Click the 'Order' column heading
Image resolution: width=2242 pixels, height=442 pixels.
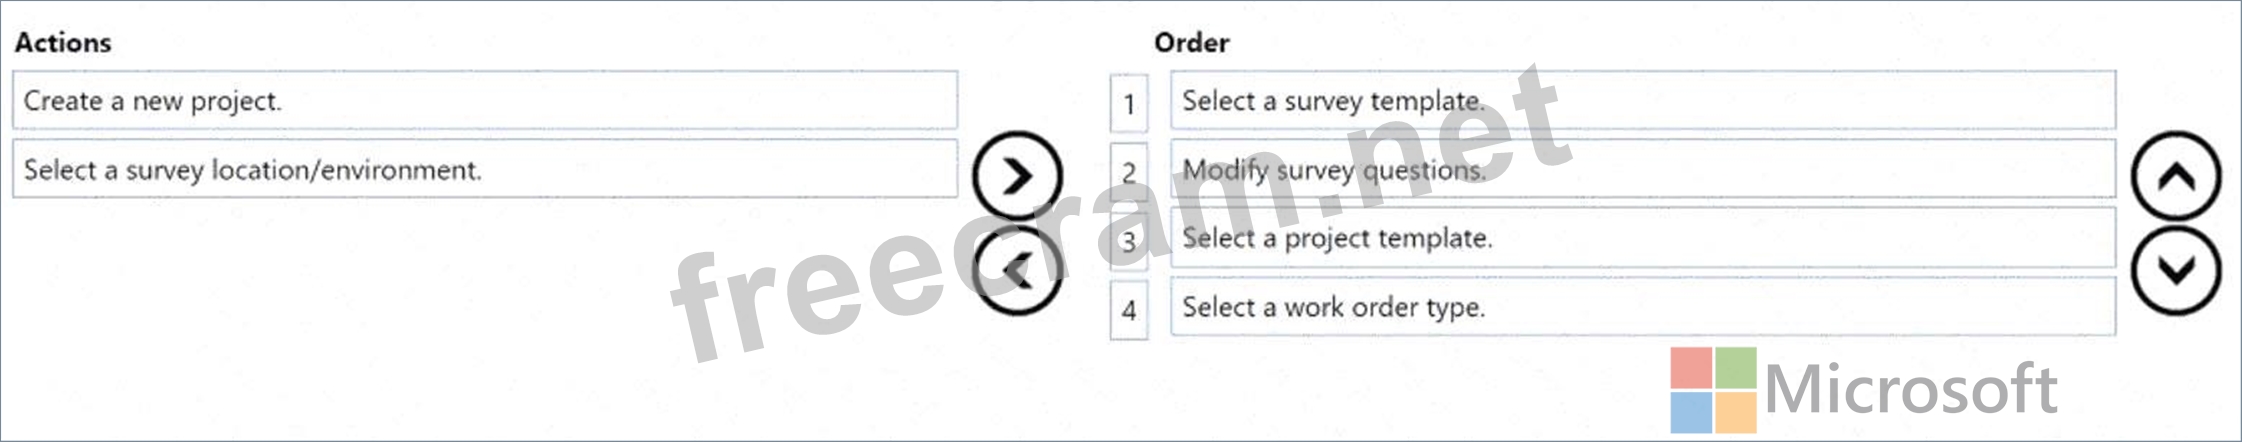(x=1191, y=43)
